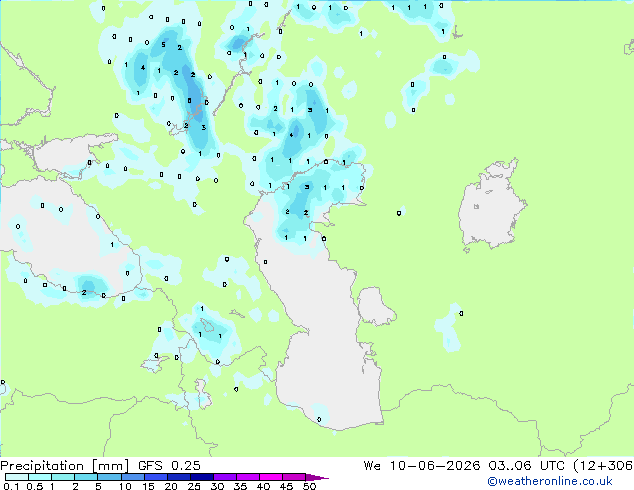Select the 20 mm legend color box
634x490 pixels.
point(178,477)
